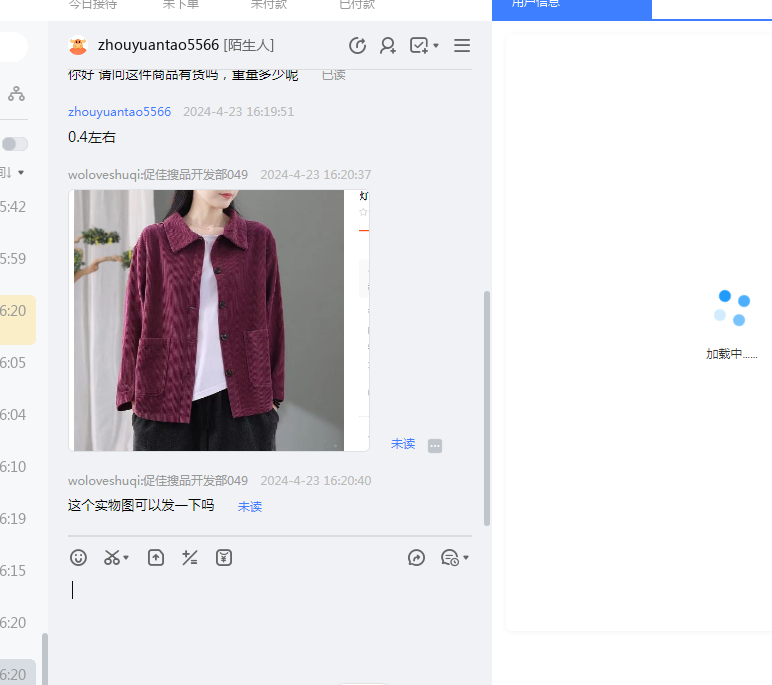Click the forward arrow icon in toolbar

coord(417,558)
